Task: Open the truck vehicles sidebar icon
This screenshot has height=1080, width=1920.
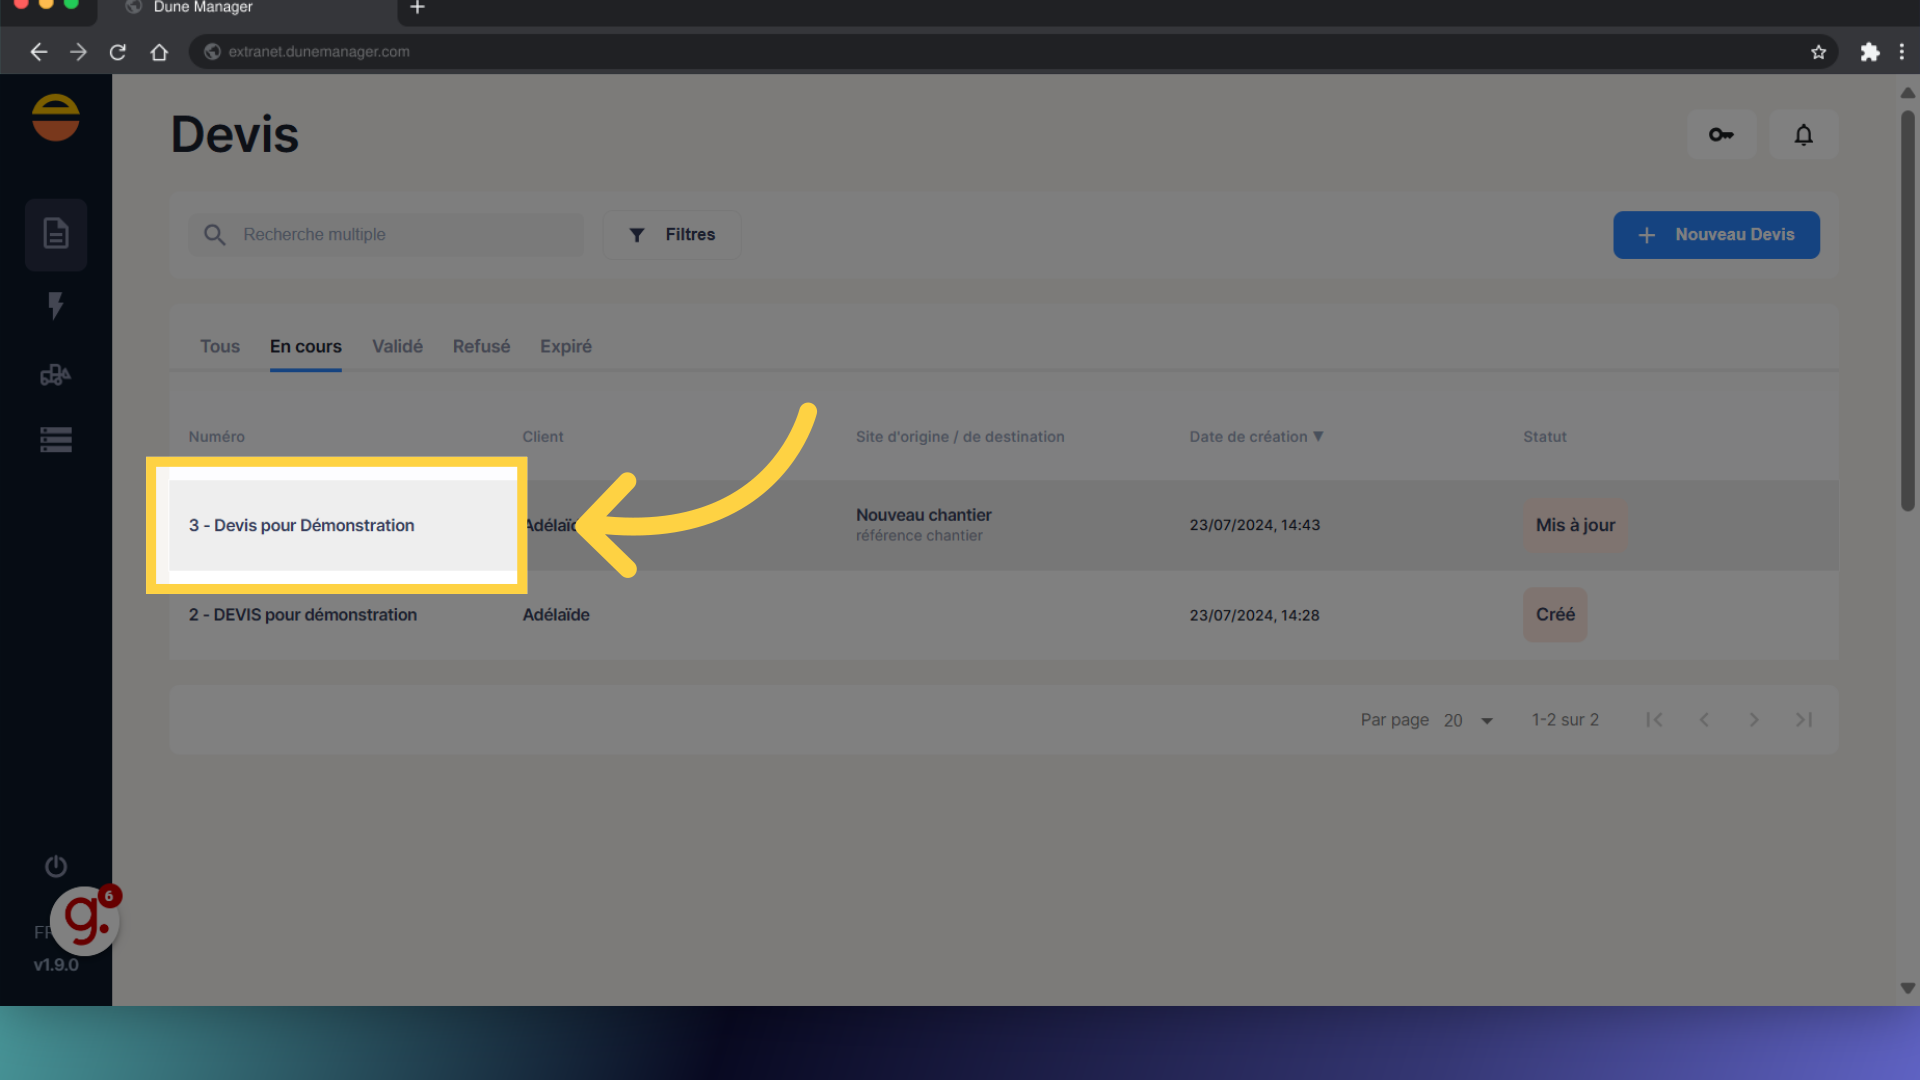Action: tap(56, 375)
